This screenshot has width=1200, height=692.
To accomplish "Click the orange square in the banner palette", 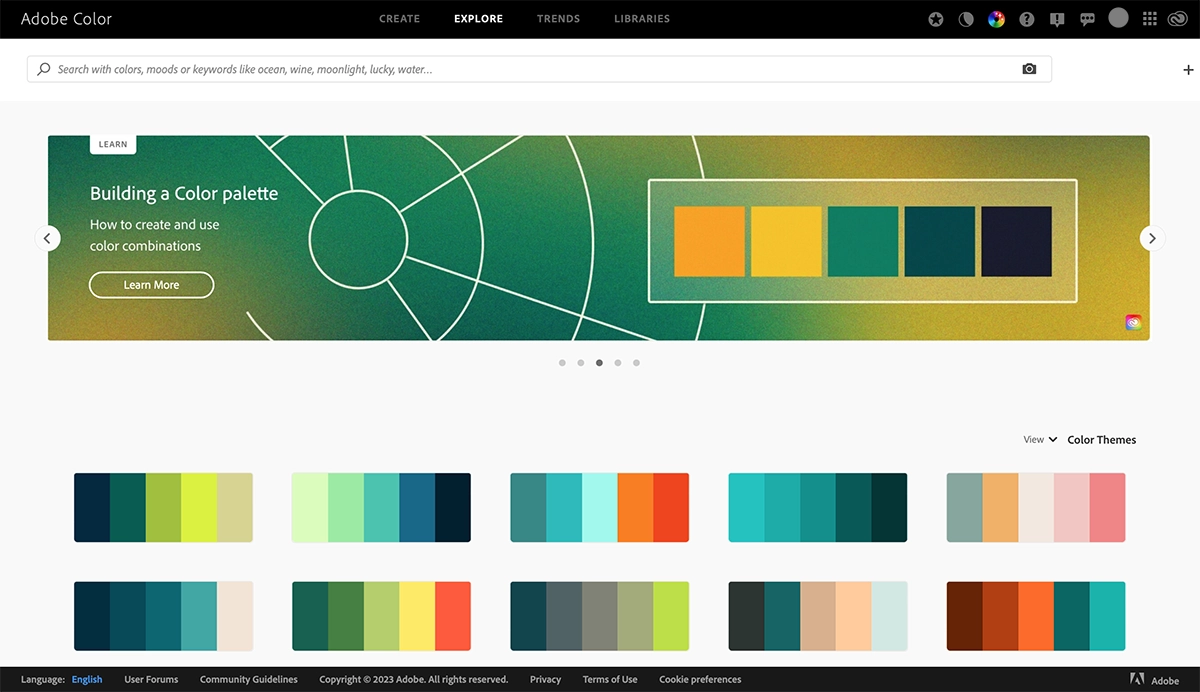I will click(x=709, y=241).
